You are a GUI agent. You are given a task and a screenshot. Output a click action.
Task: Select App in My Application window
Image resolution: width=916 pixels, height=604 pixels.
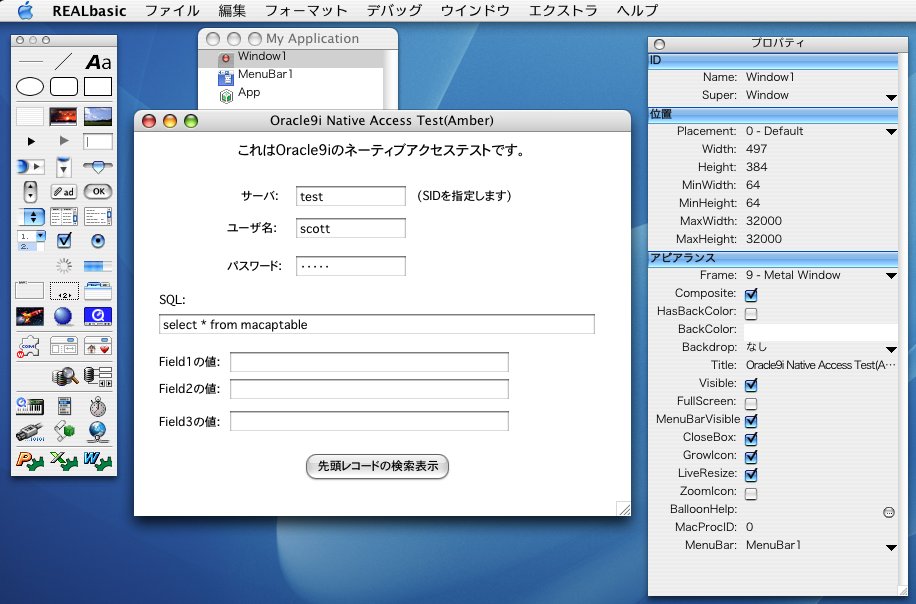[x=249, y=92]
